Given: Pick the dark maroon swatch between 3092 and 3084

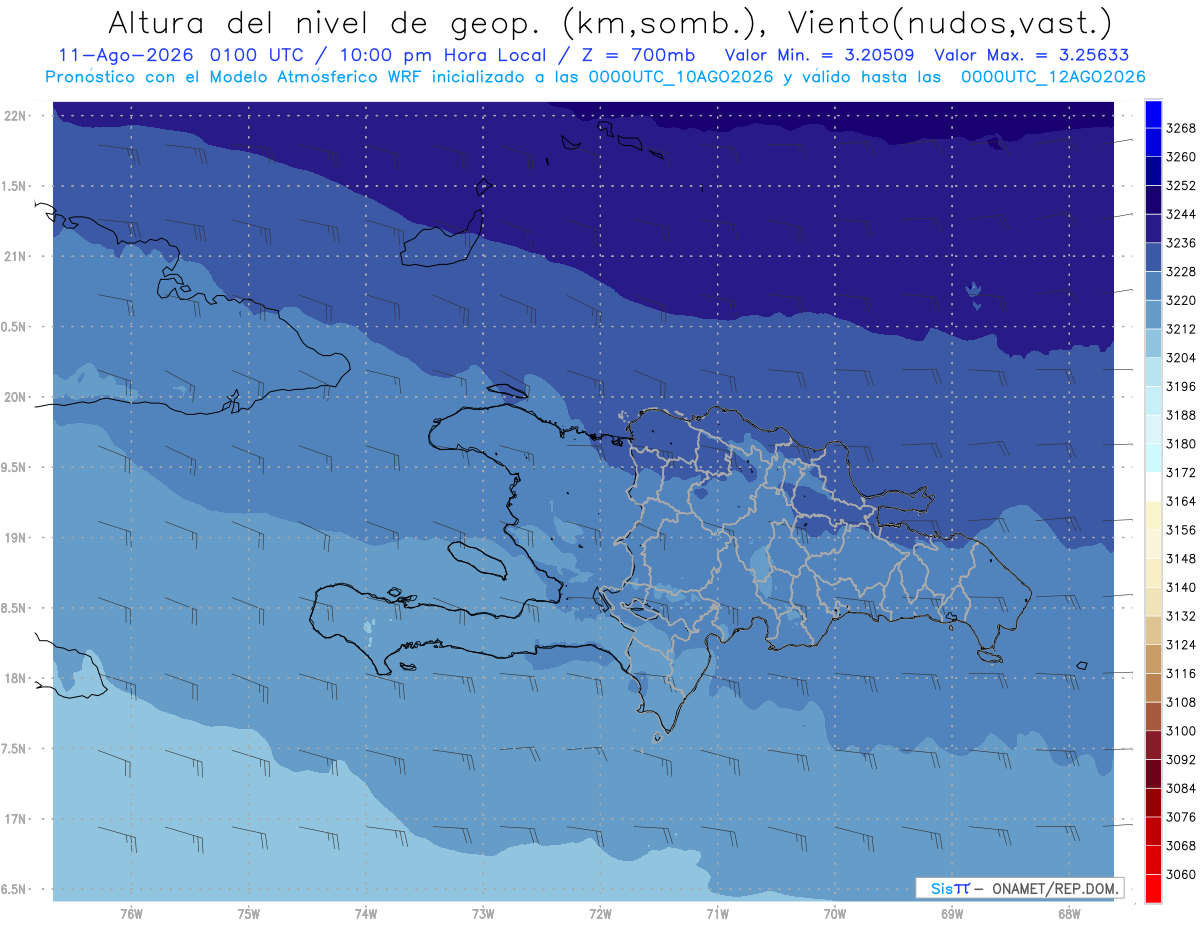Looking at the screenshot, I should tap(1153, 773).
